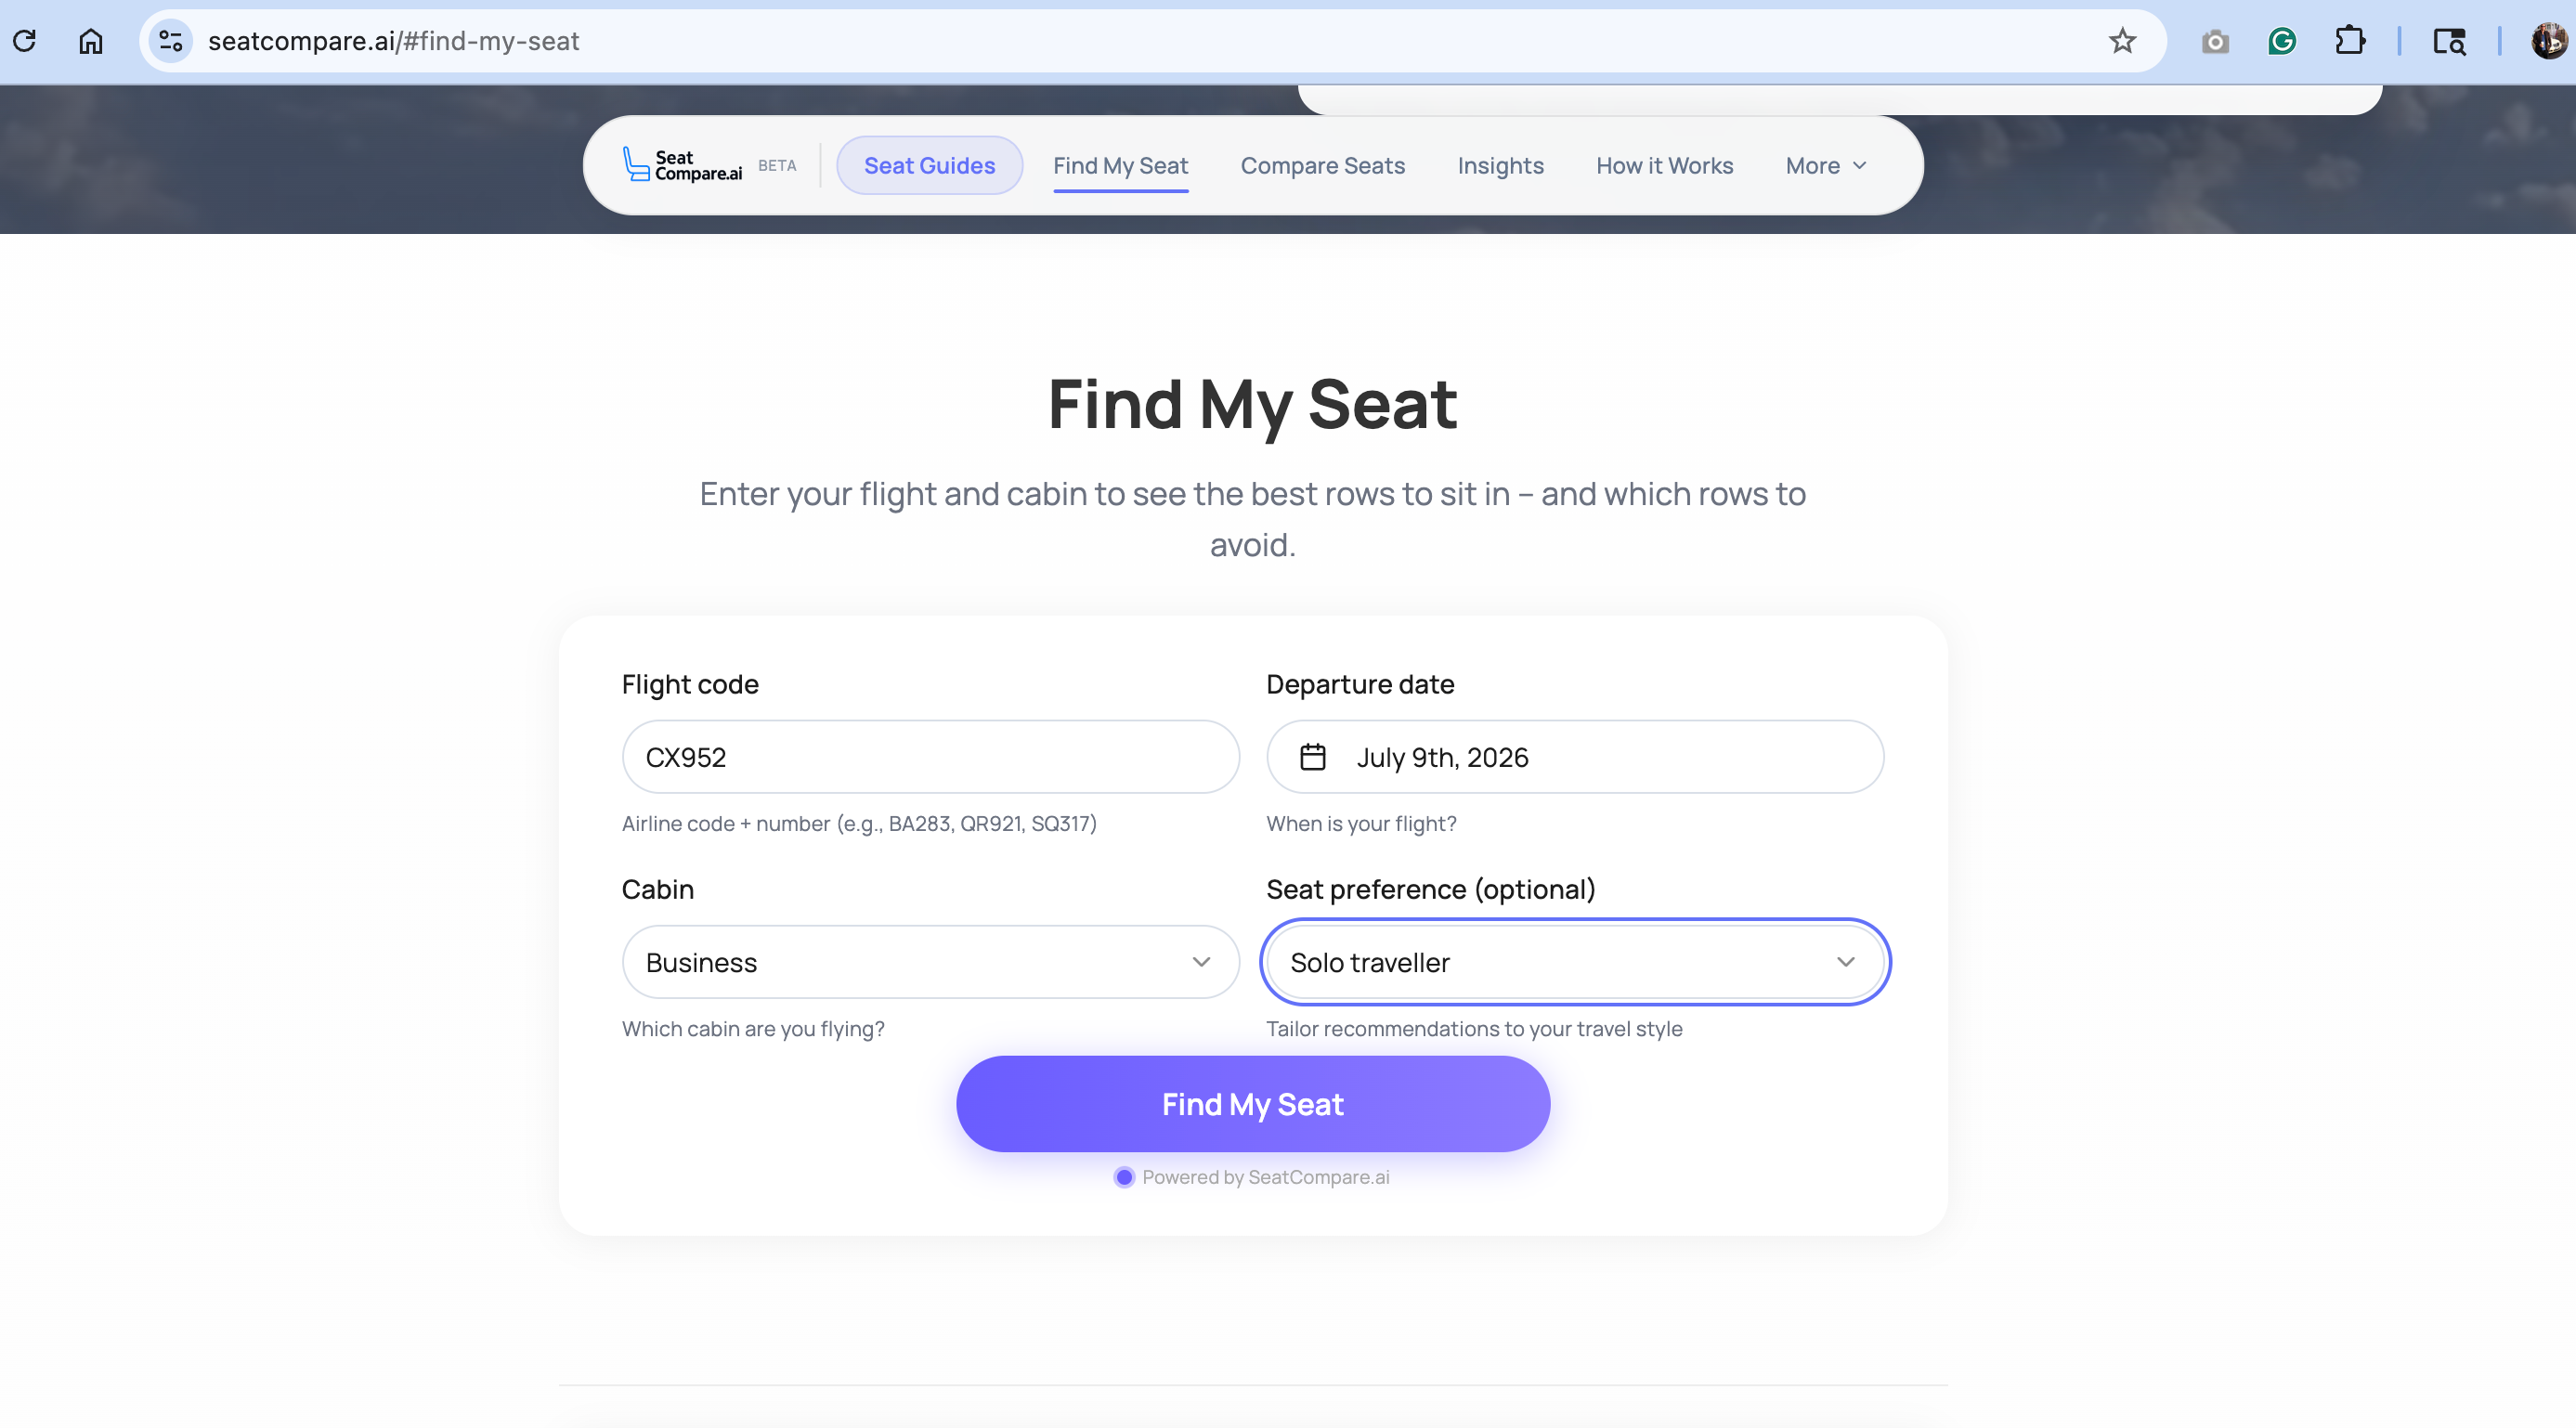Open the Cabin dropdown showing Business
The width and height of the screenshot is (2576, 1428).
coord(929,961)
